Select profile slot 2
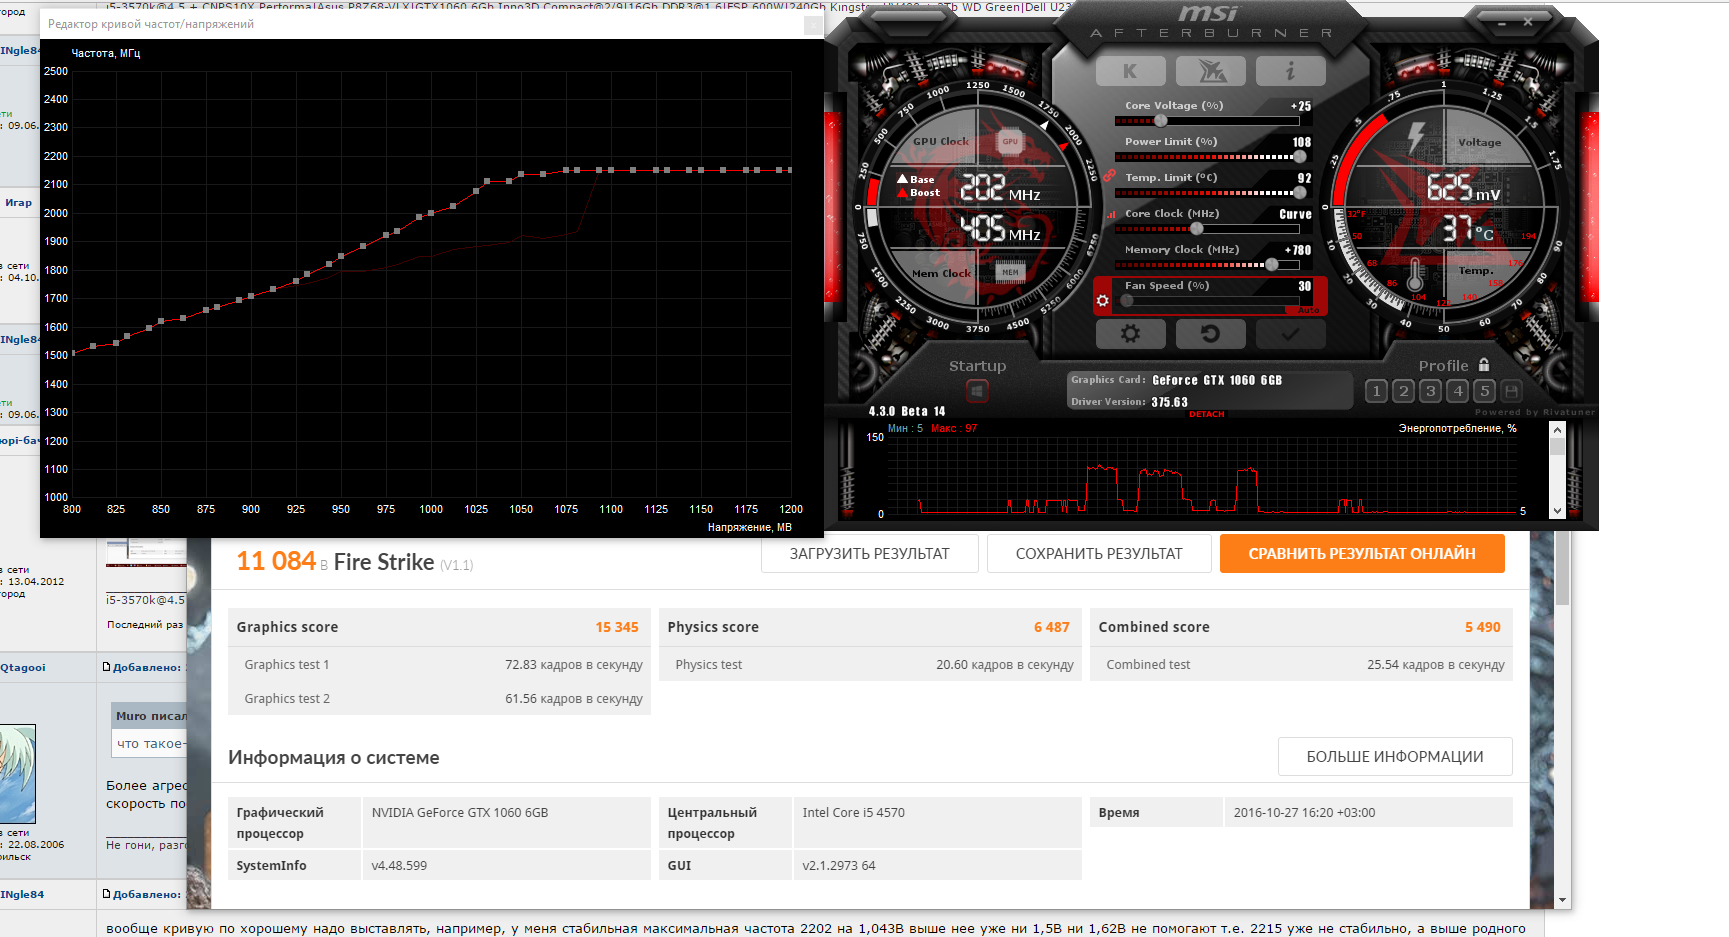1729x937 pixels. coord(1404,391)
